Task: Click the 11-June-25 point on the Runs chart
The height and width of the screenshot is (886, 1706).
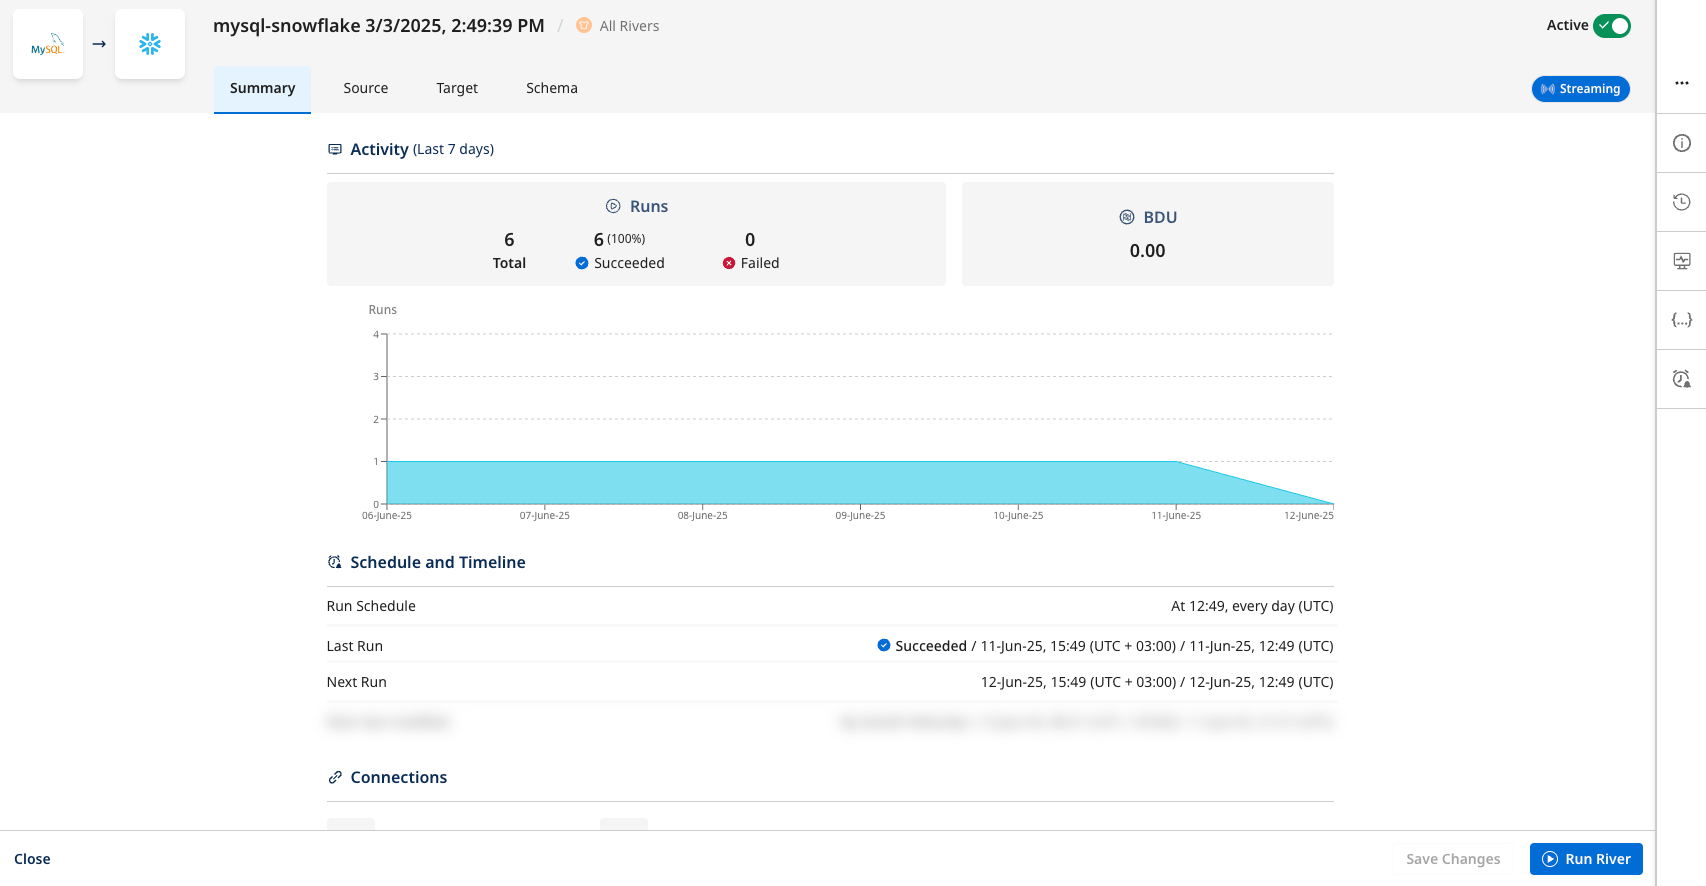Action: click(1177, 462)
